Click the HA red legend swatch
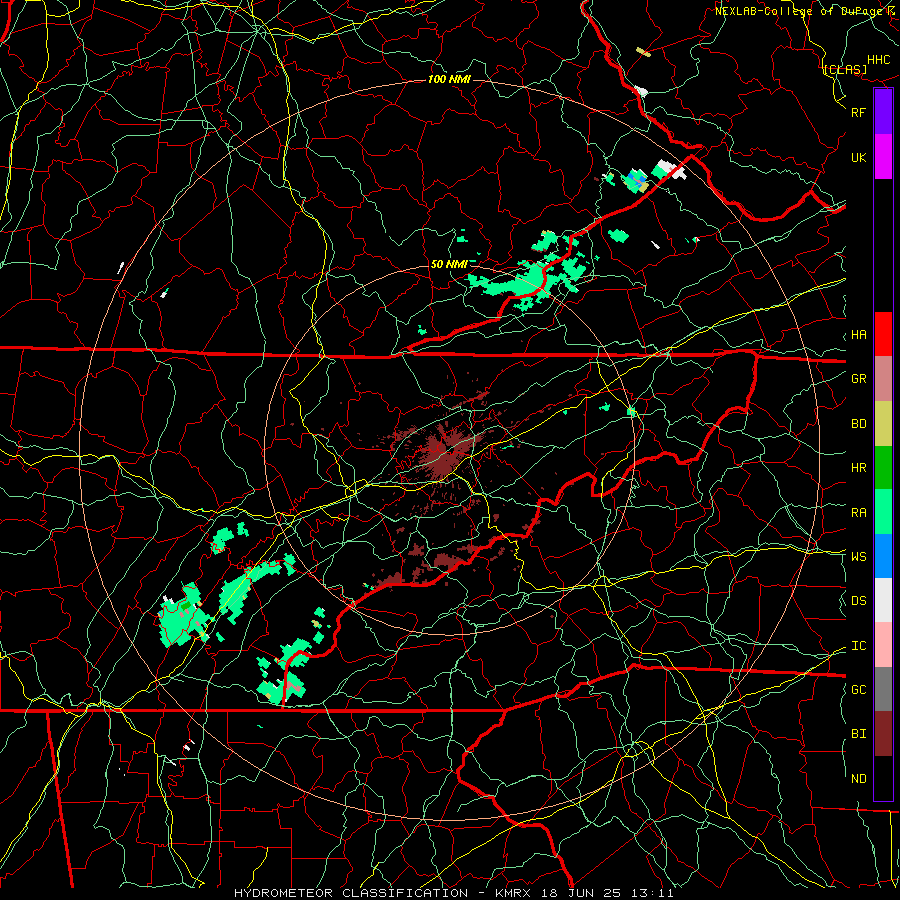900x900 pixels. tap(883, 334)
